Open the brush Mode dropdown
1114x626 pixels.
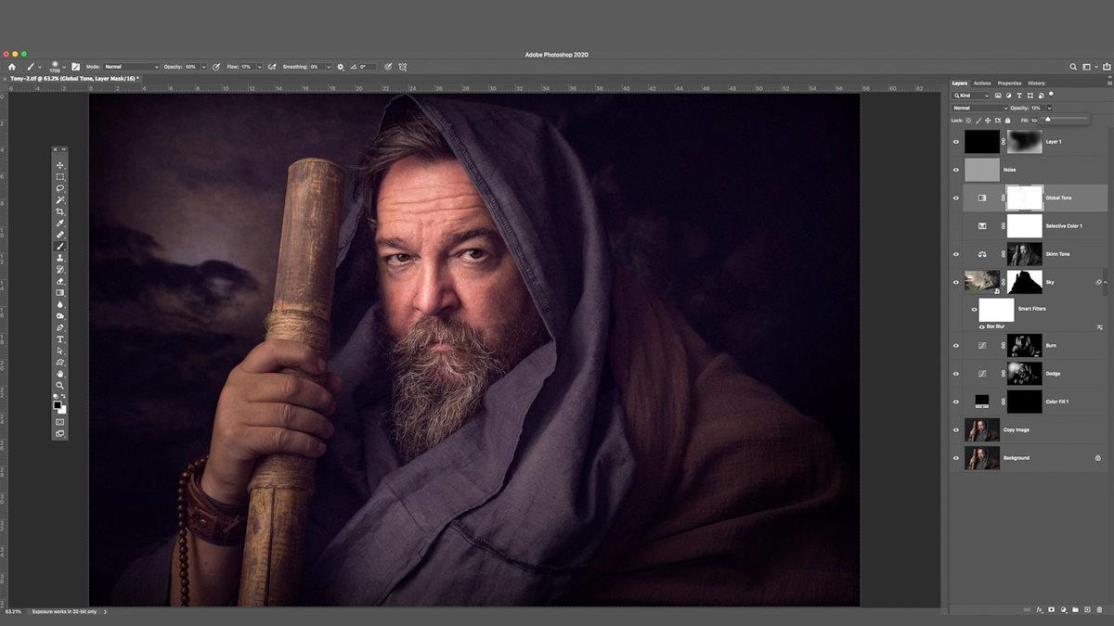point(131,67)
